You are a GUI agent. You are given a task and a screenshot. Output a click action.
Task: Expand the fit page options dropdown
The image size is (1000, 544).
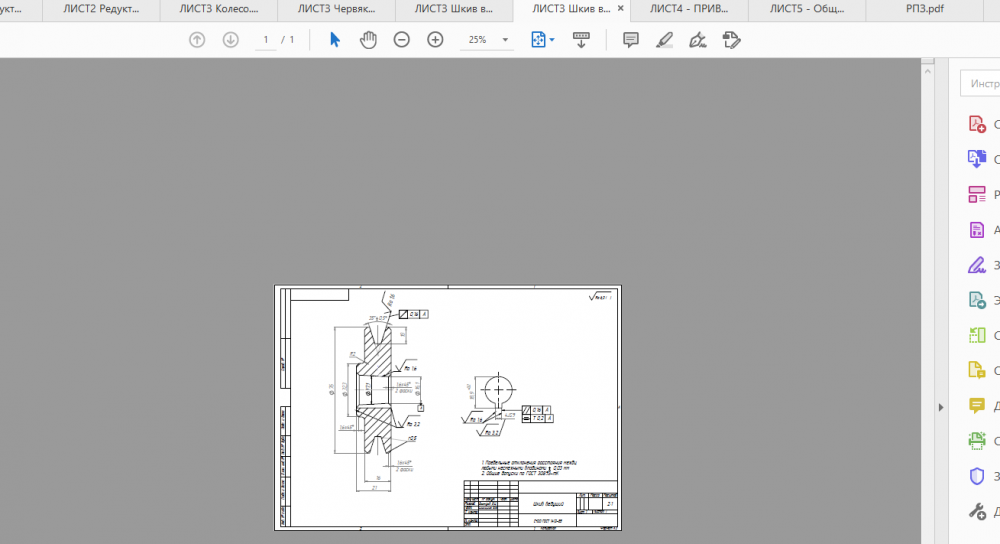point(551,40)
